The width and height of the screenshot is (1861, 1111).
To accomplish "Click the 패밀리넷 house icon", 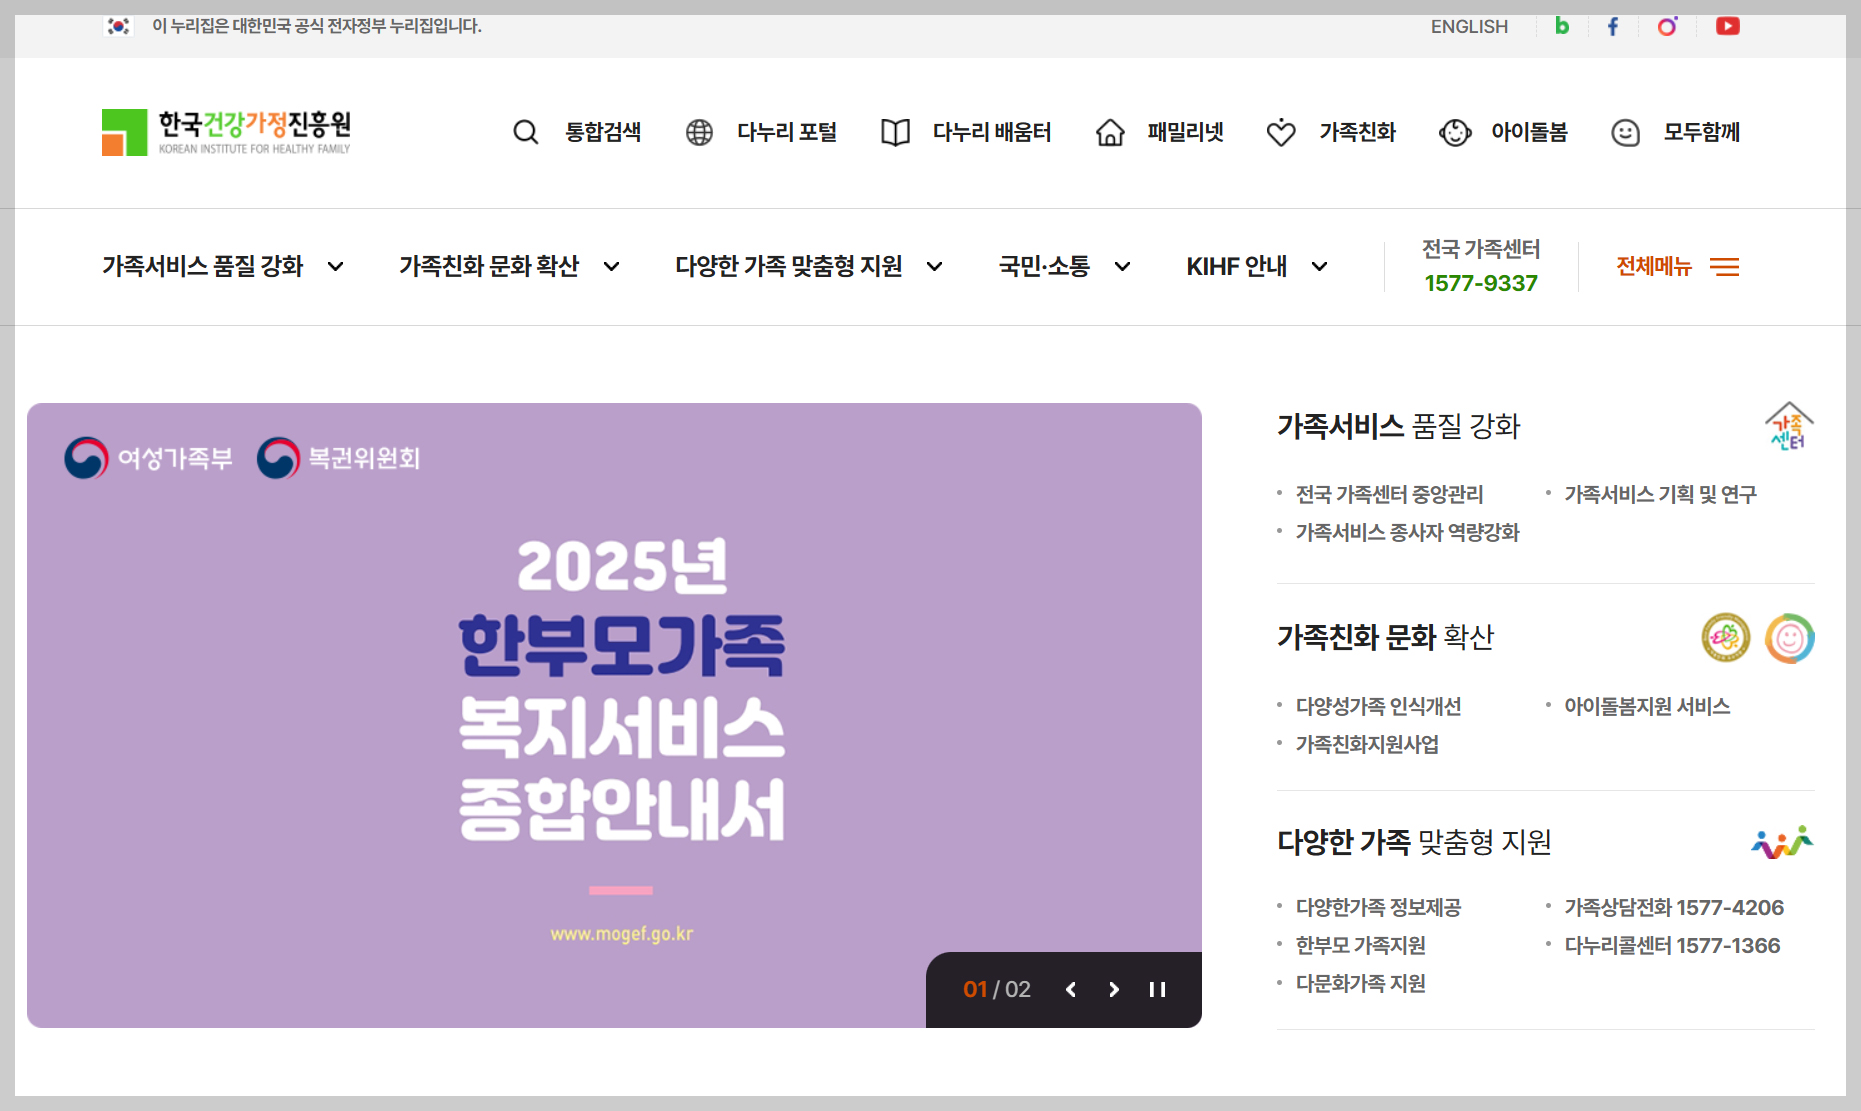I will [1110, 132].
